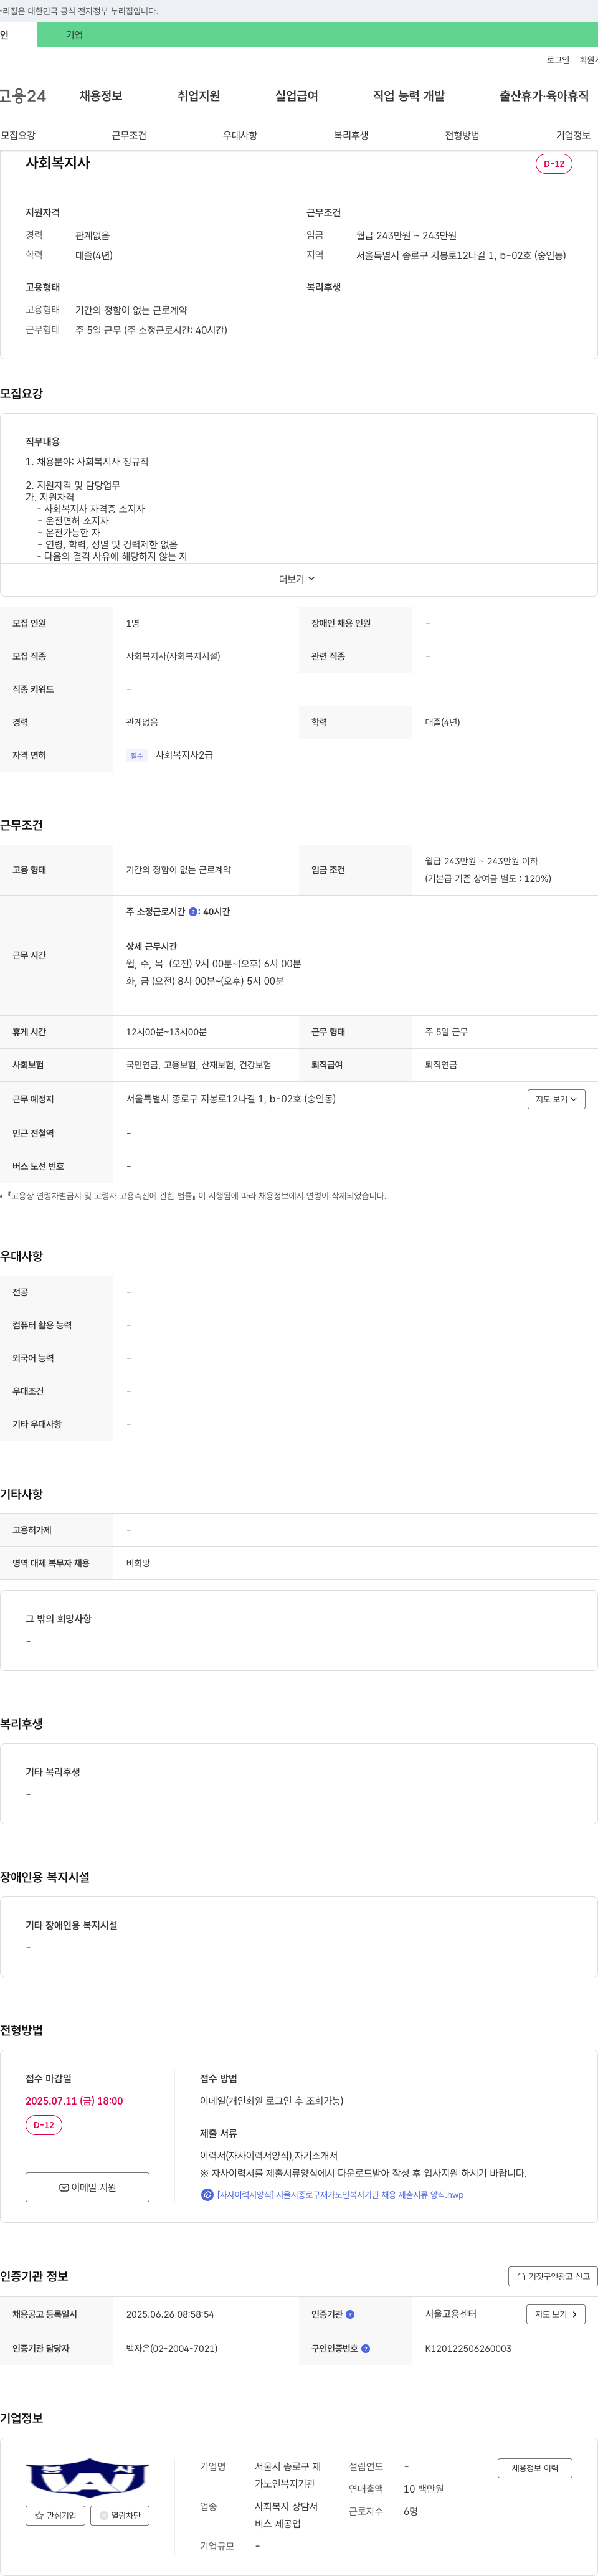Click the D-12 badge under 접수 마감일
This screenshot has height=2576, width=598.
[x=44, y=2125]
